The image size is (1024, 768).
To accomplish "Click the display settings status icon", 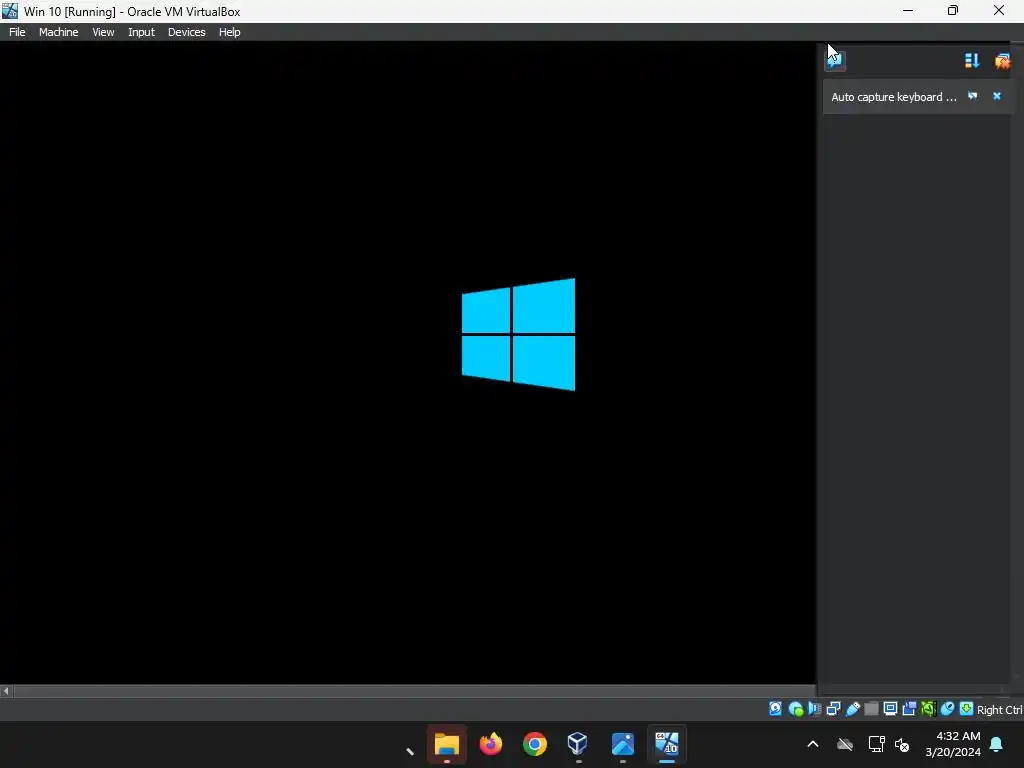I will (890, 709).
